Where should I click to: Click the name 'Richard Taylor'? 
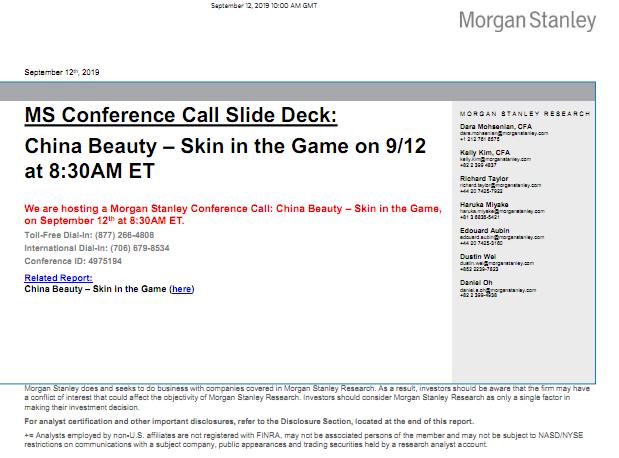point(484,179)
